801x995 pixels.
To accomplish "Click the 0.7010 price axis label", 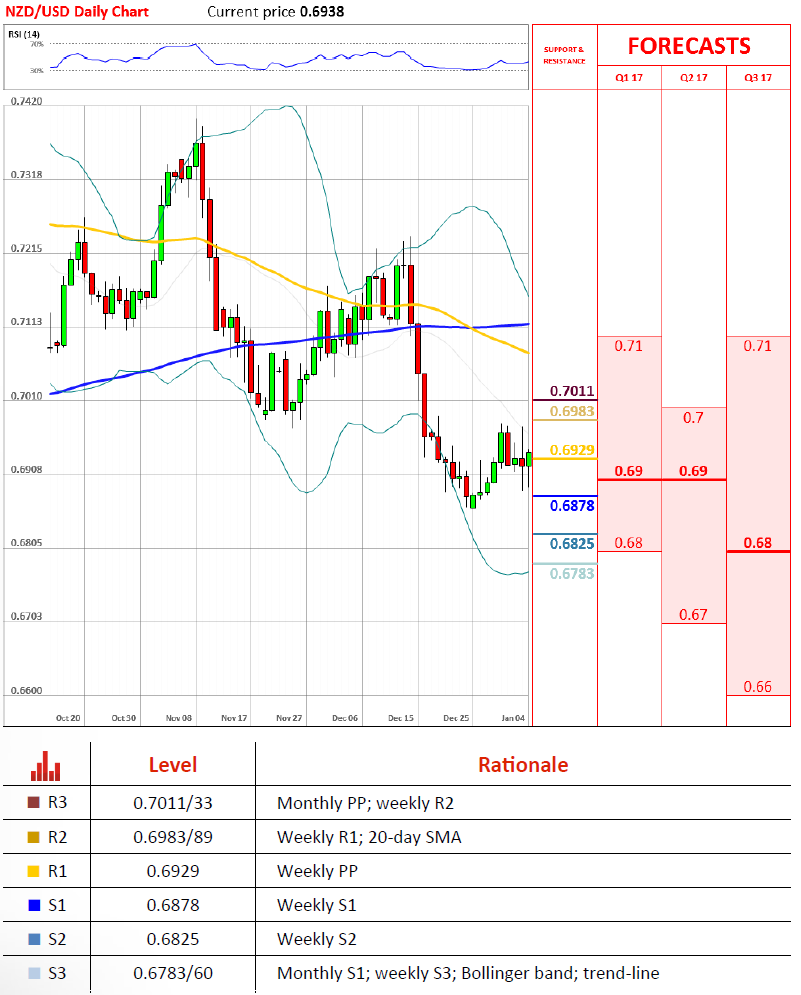I will click(x=27, y=396).
